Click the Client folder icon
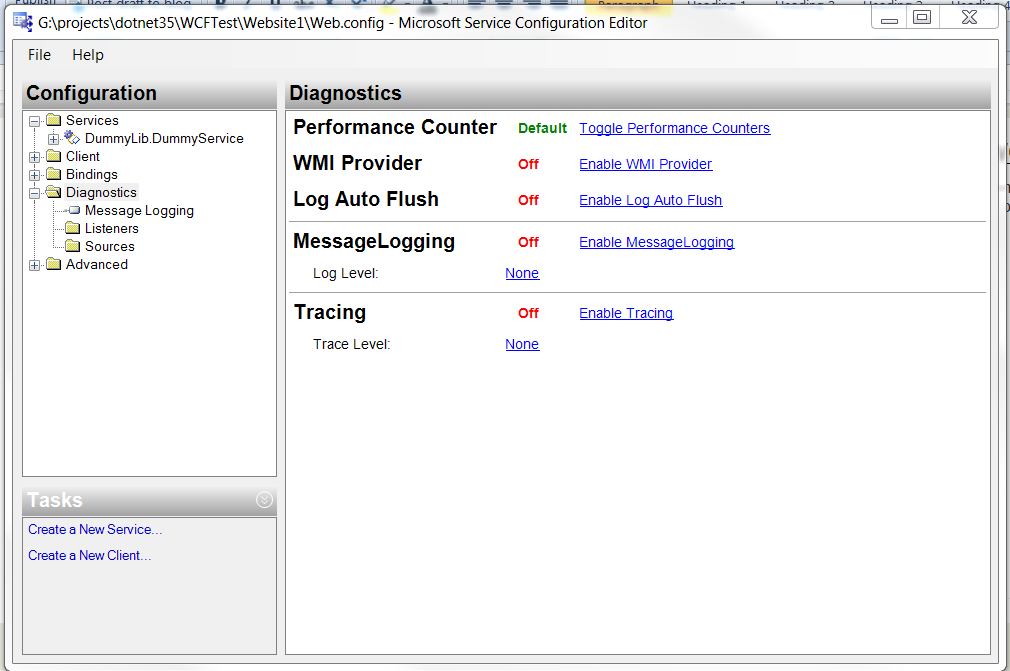 coord(53,156)
